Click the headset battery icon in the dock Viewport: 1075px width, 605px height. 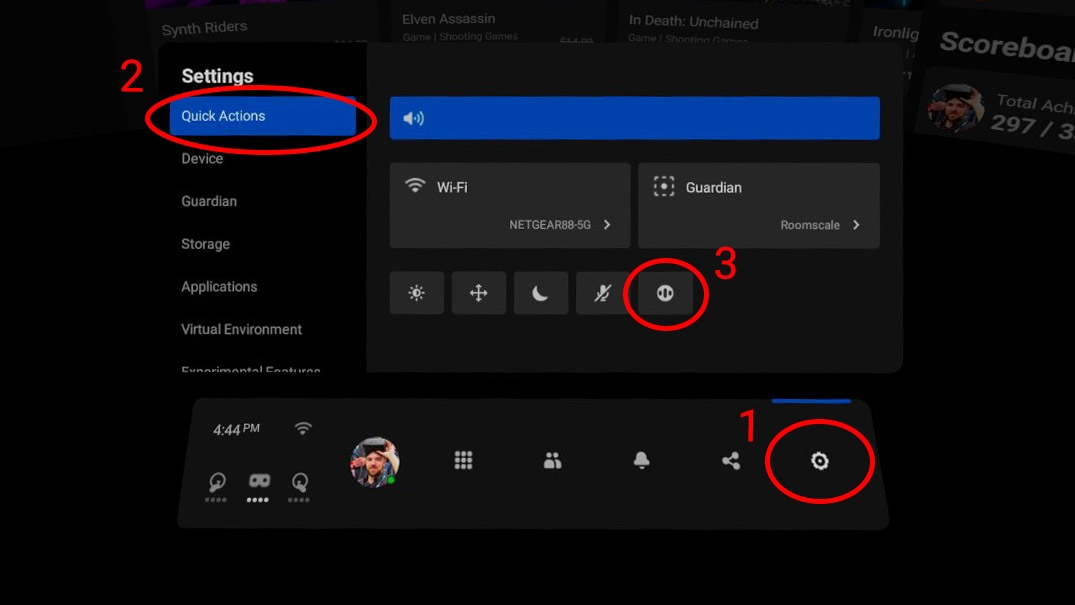(258, 480)
